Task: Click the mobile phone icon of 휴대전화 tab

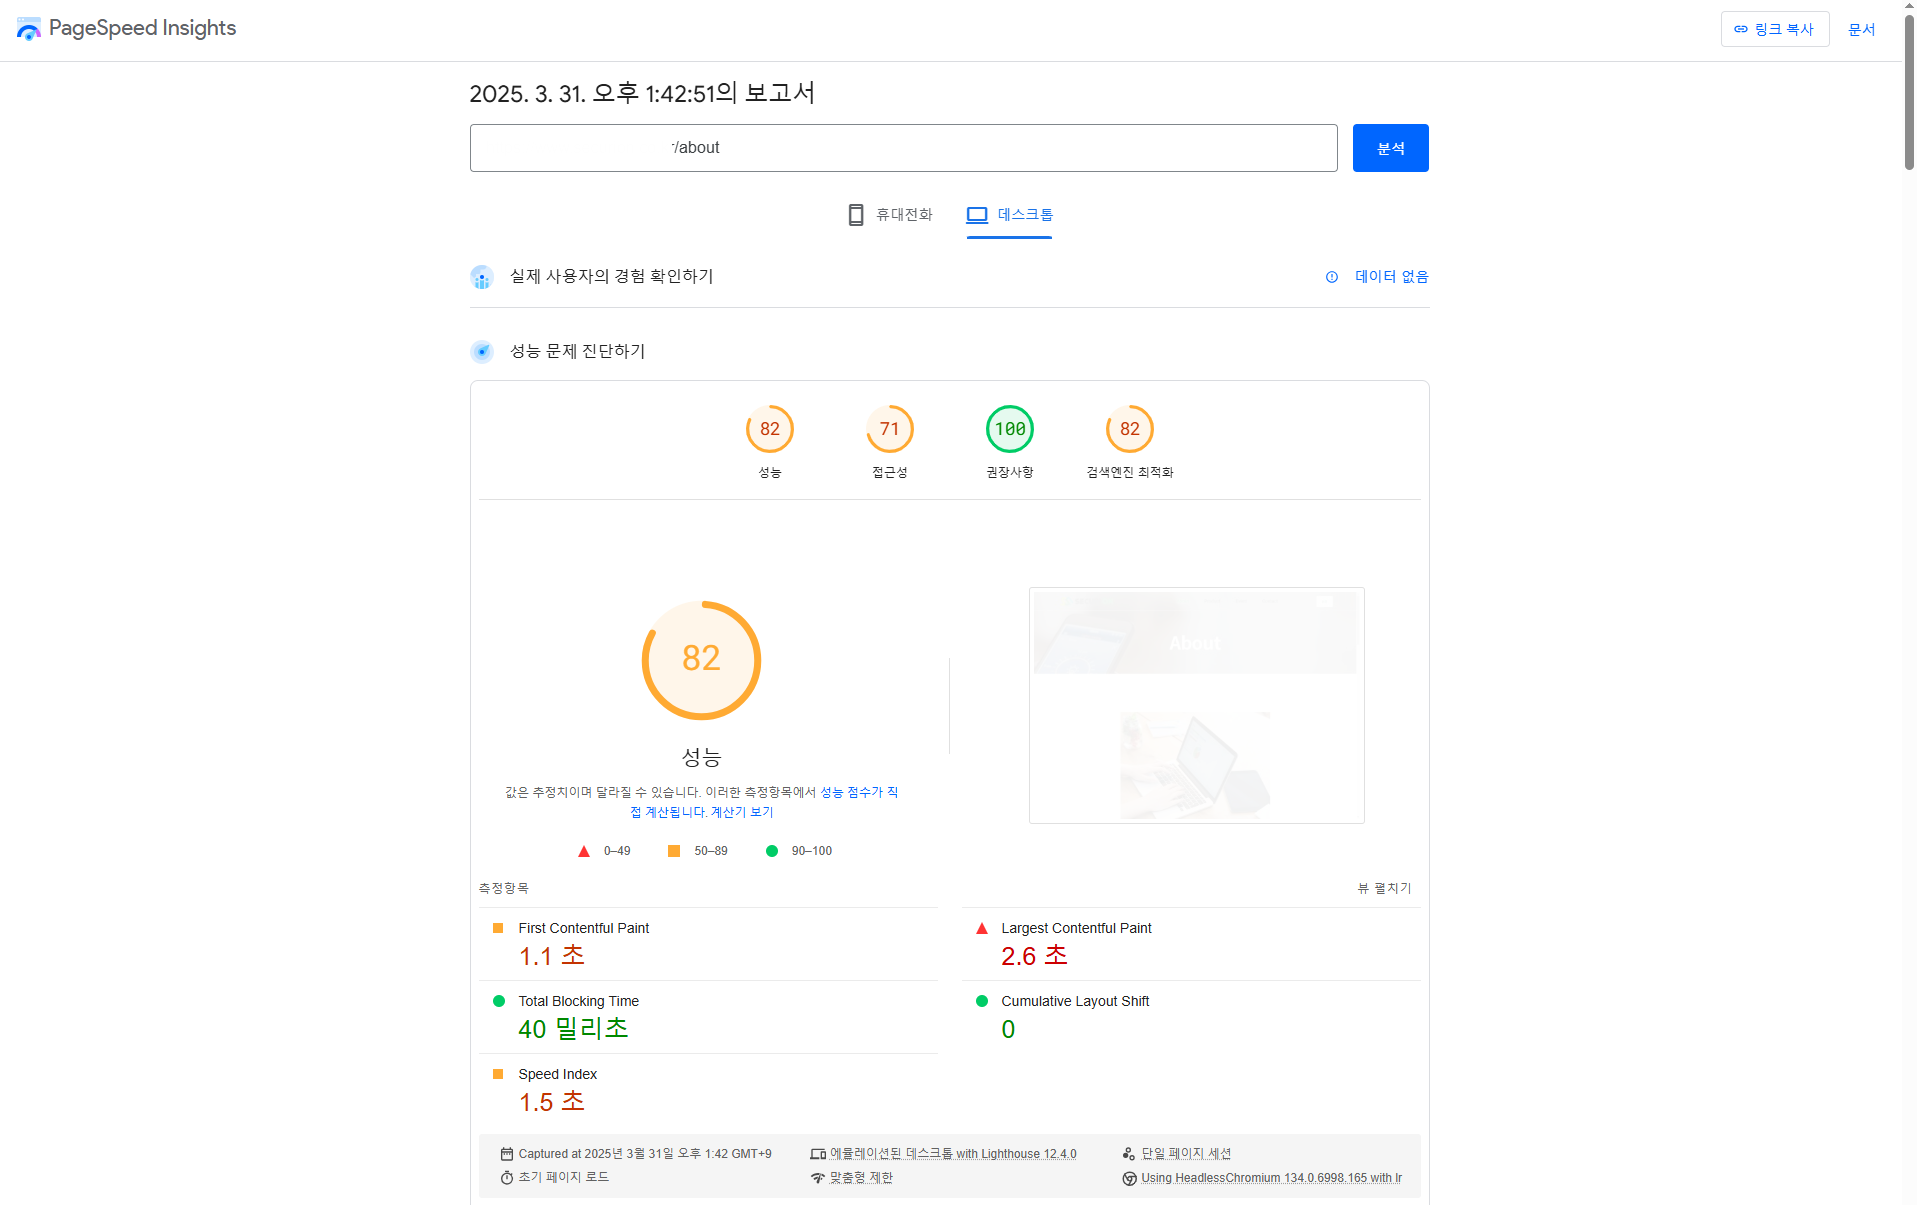Action: pyautogui.click(x=856, y=215)
